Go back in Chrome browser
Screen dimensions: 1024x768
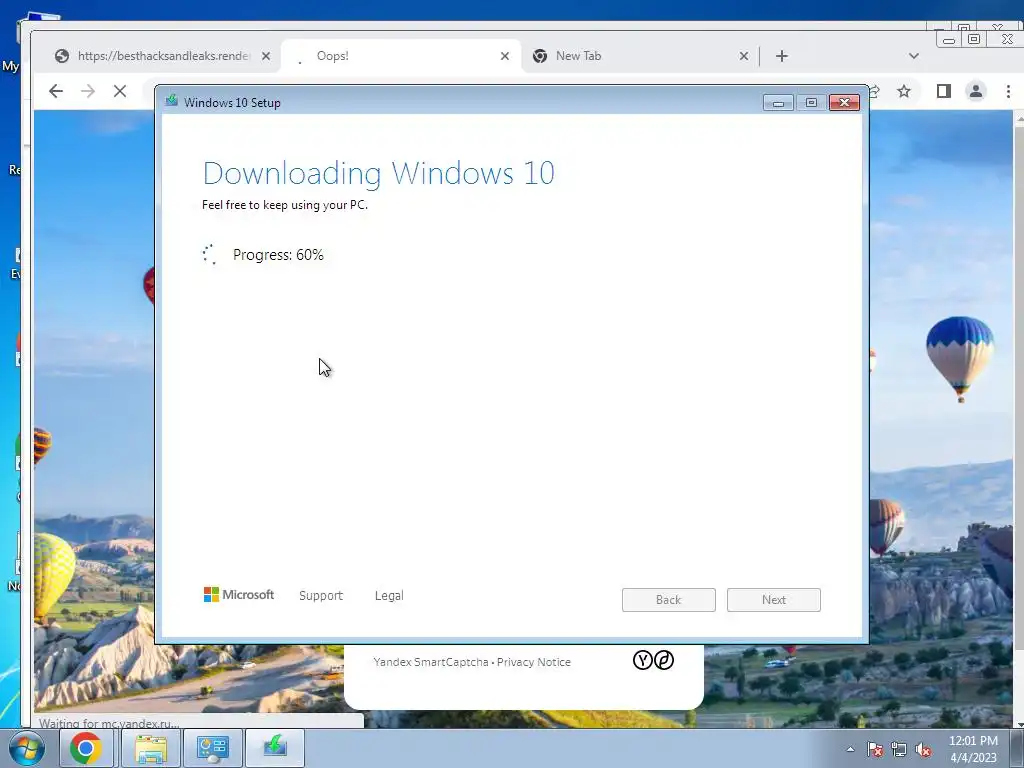[x=56, y=91]
